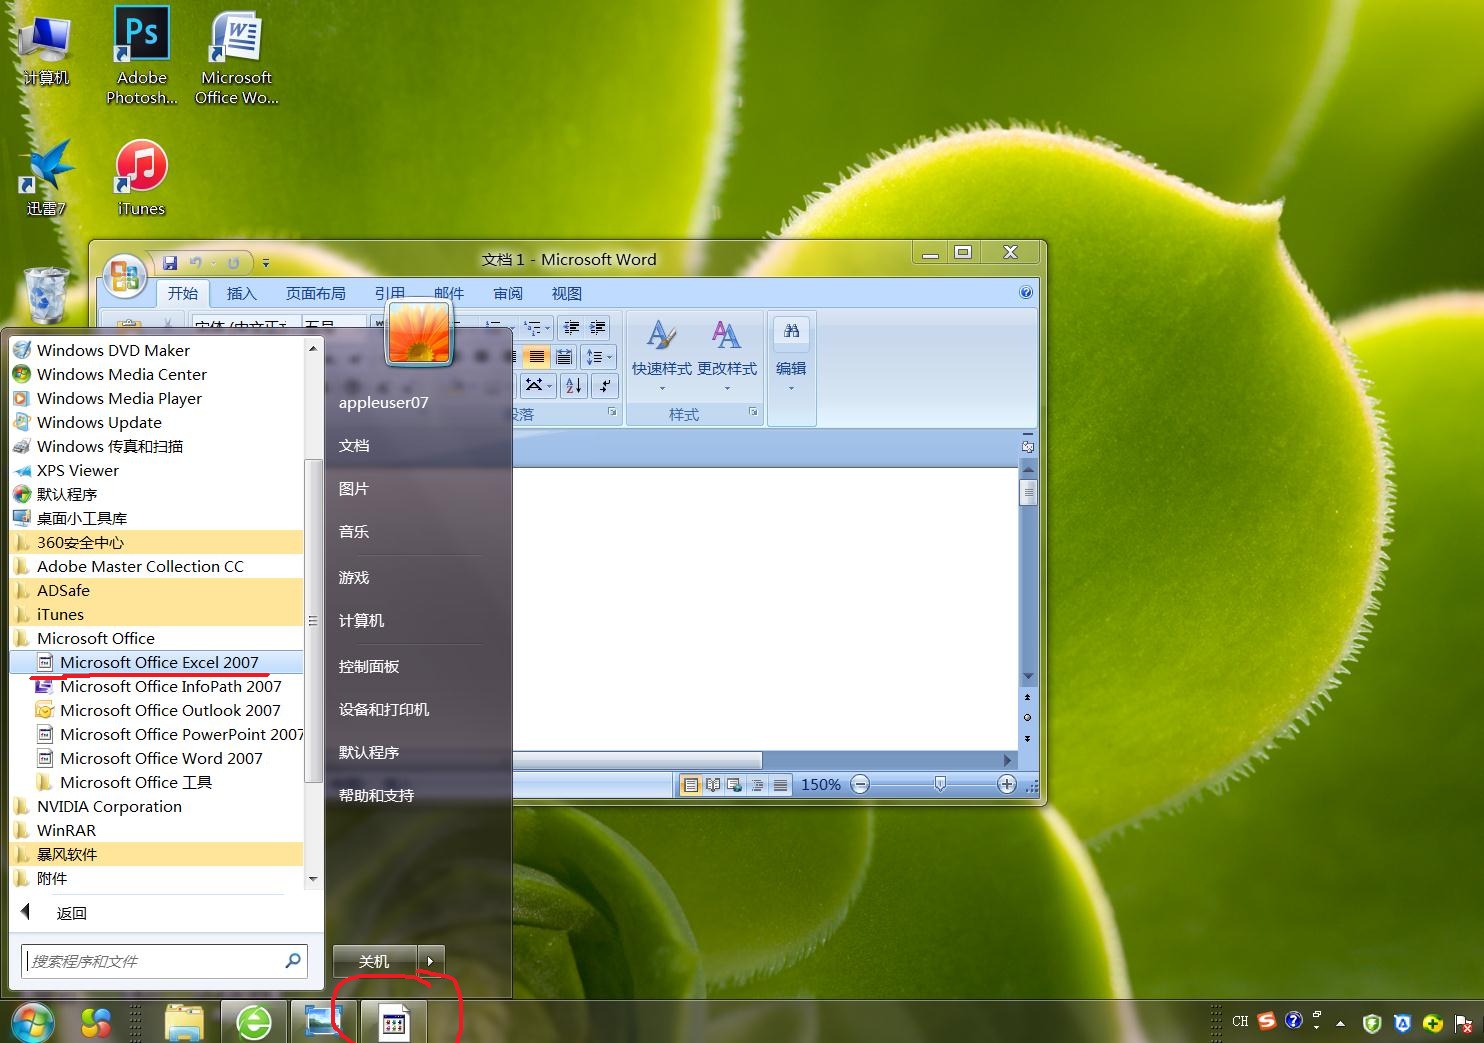The height and width of the screenshot is (1043, 1484).
Task: Switch to the 审阅 tab in Word
Action: click(x=508, y=293)
